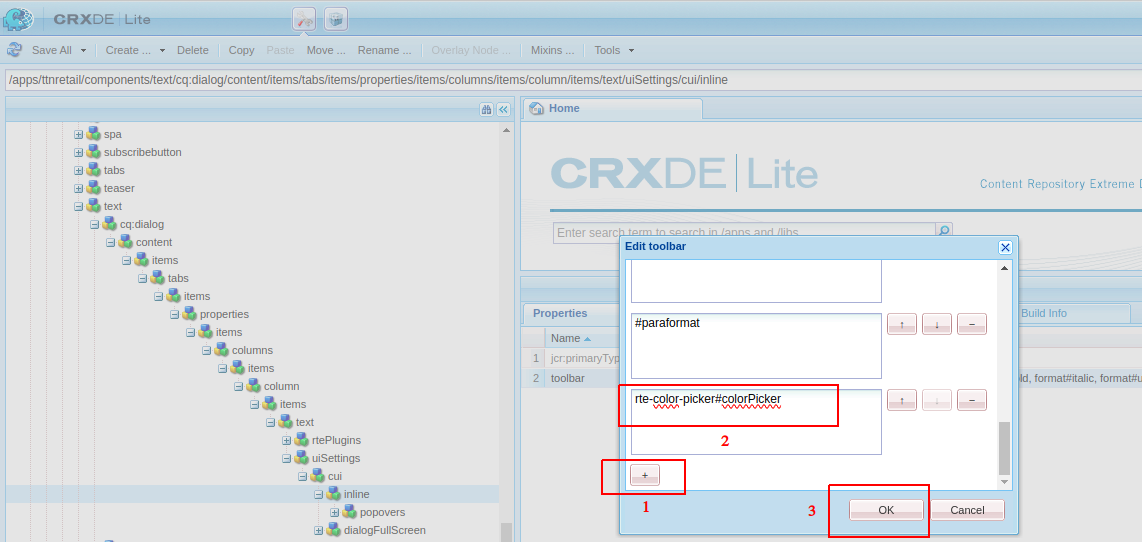
Task: Collapse the content node
Action: [111, 242]
